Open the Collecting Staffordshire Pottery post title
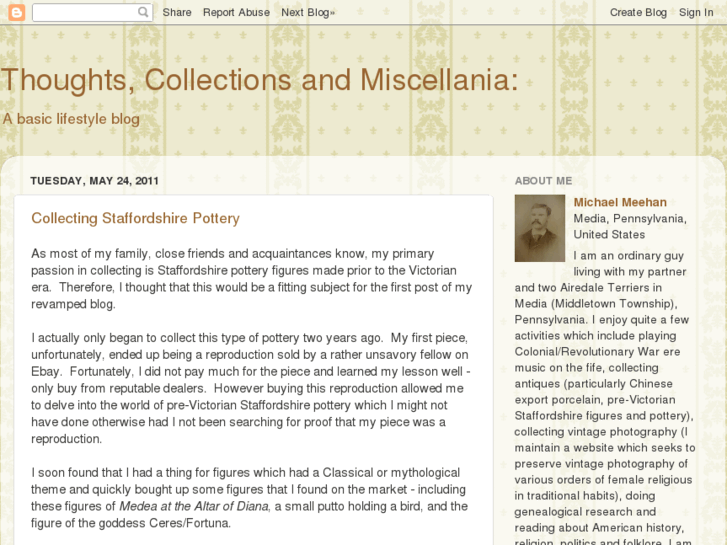 pyautogui.click(x=135, y=218)
